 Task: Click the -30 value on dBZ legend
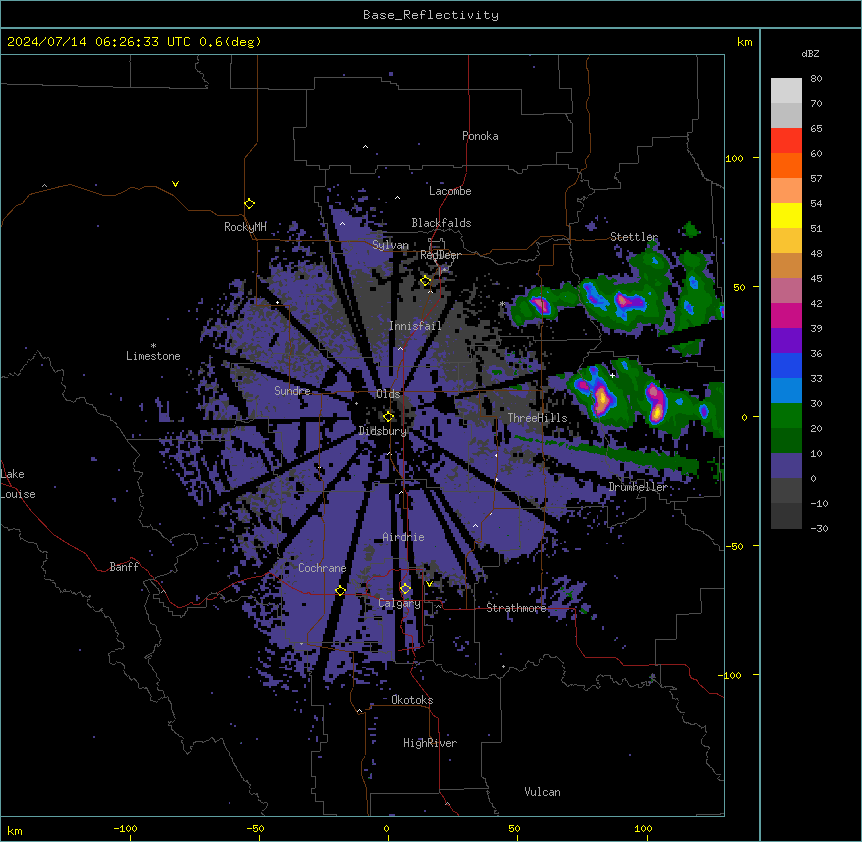819,528
